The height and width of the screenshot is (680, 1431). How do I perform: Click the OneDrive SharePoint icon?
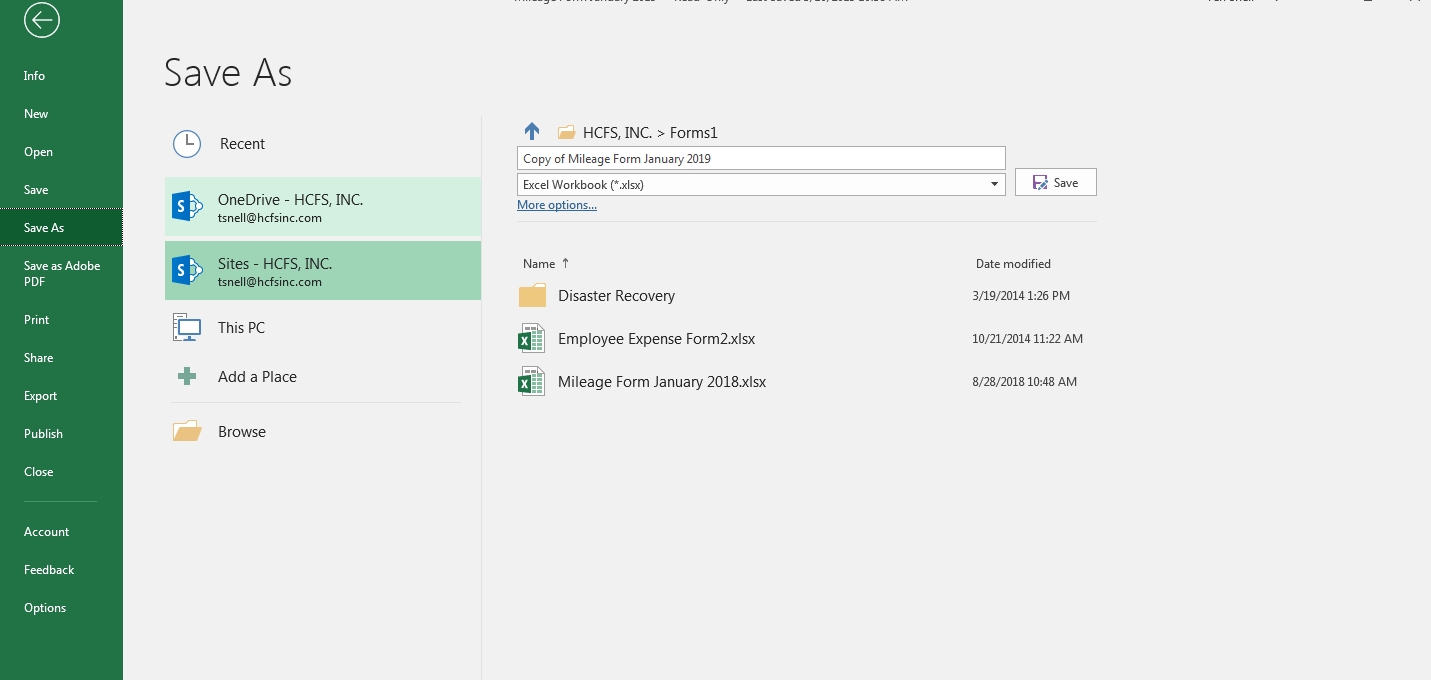187,207
